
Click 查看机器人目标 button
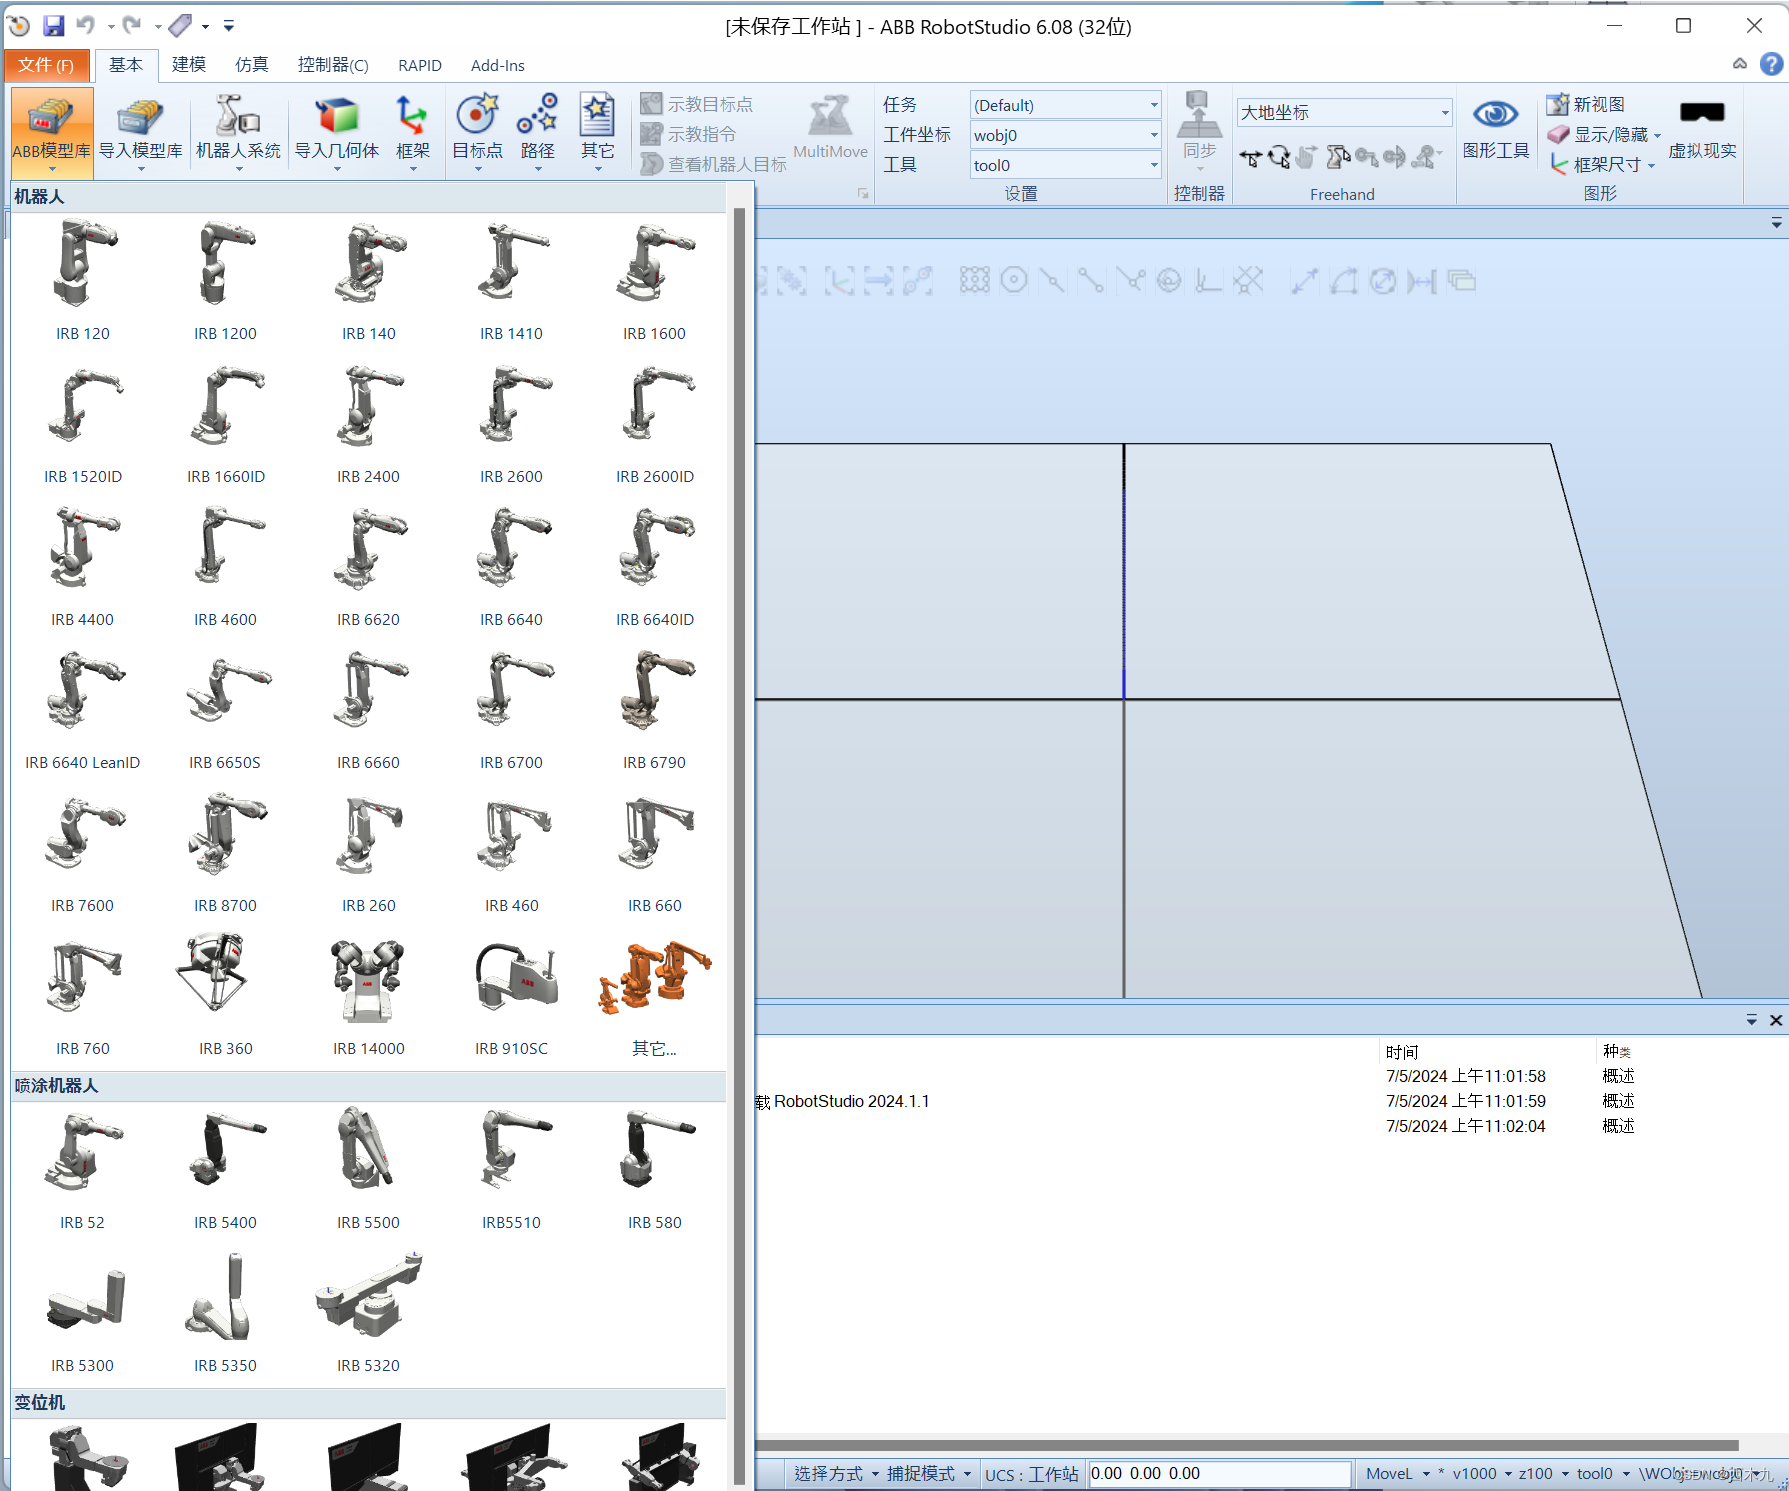(x=714, y=164)
